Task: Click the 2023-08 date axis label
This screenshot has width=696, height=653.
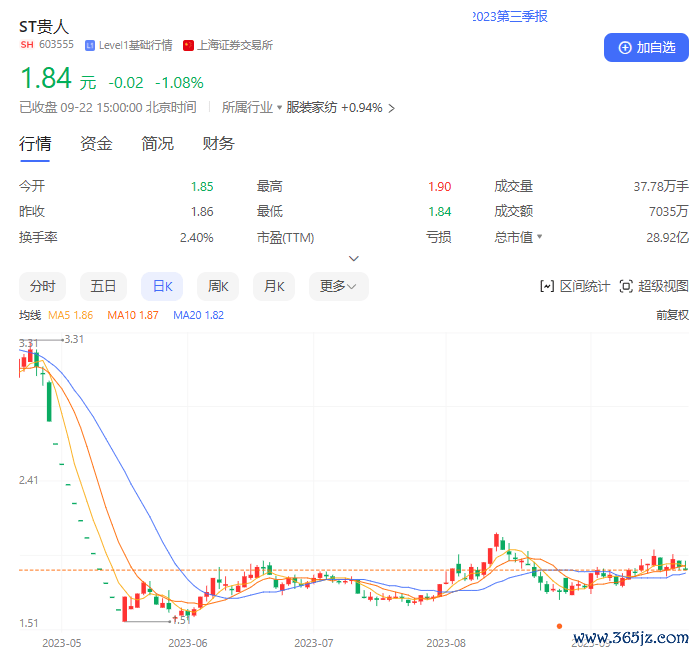Action: tap(446, 643)
